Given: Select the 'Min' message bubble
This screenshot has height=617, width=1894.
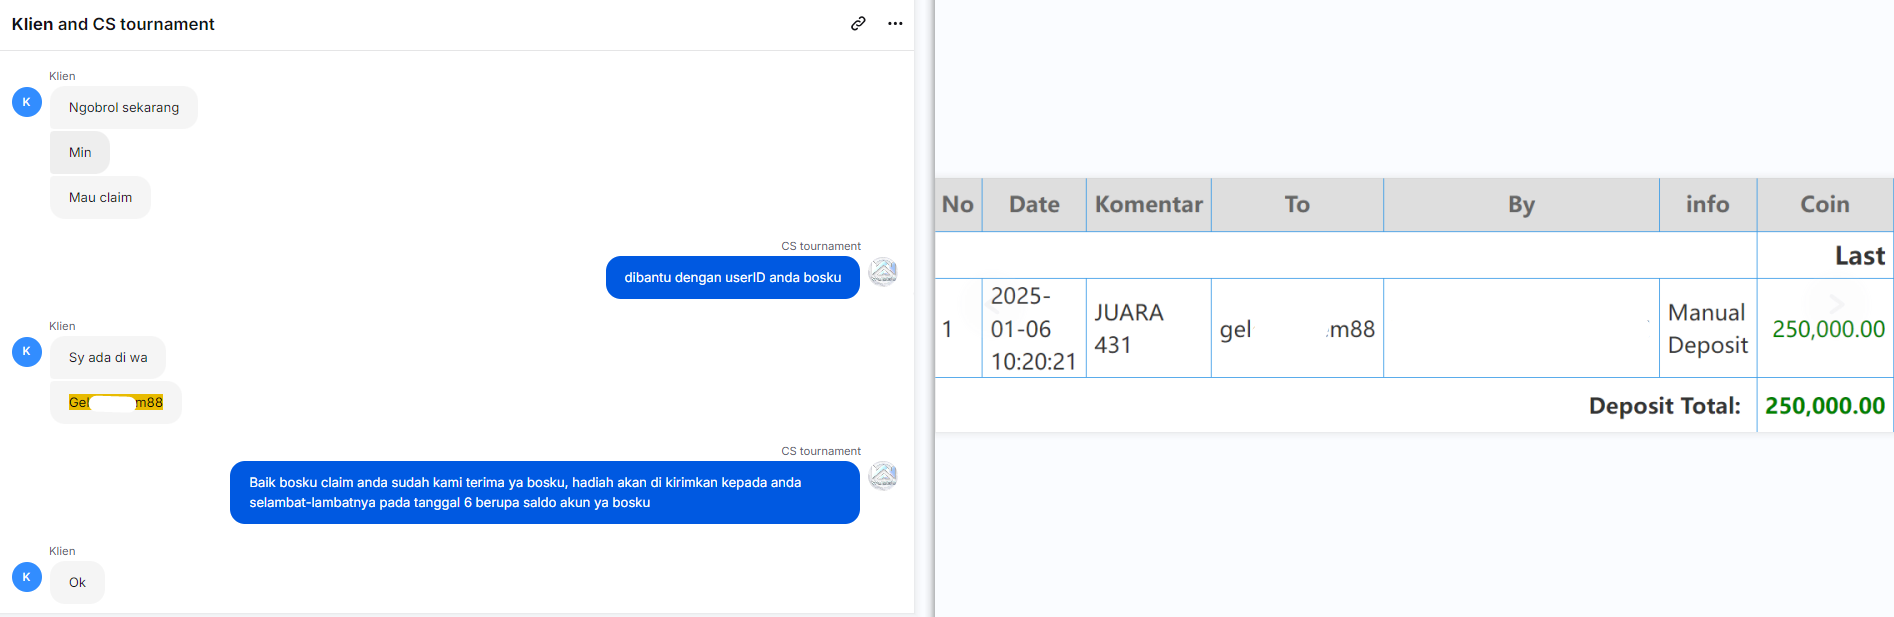Looking at the screenshot, I should [x=80, y=153].
